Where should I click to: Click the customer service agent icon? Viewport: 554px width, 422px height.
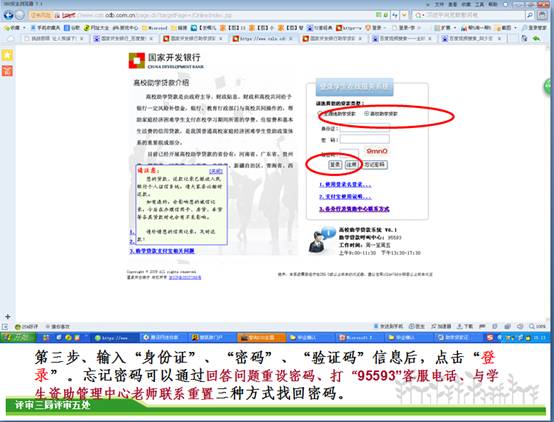[x=321, y=240]
